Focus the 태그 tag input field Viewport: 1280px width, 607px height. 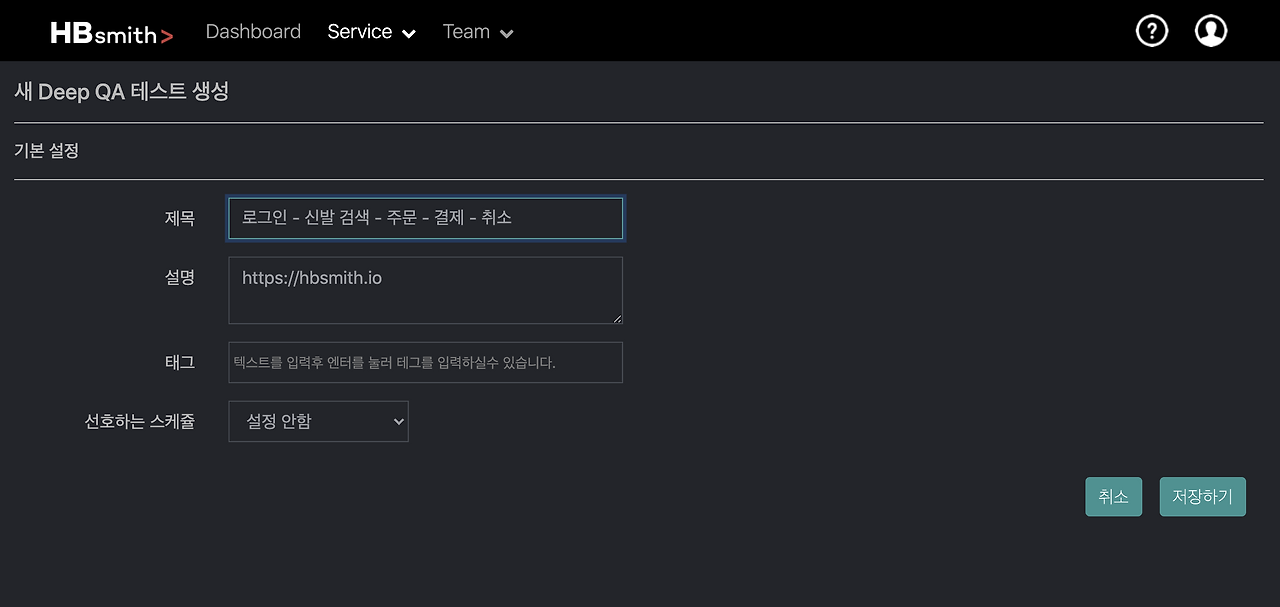tap(425, 362)
